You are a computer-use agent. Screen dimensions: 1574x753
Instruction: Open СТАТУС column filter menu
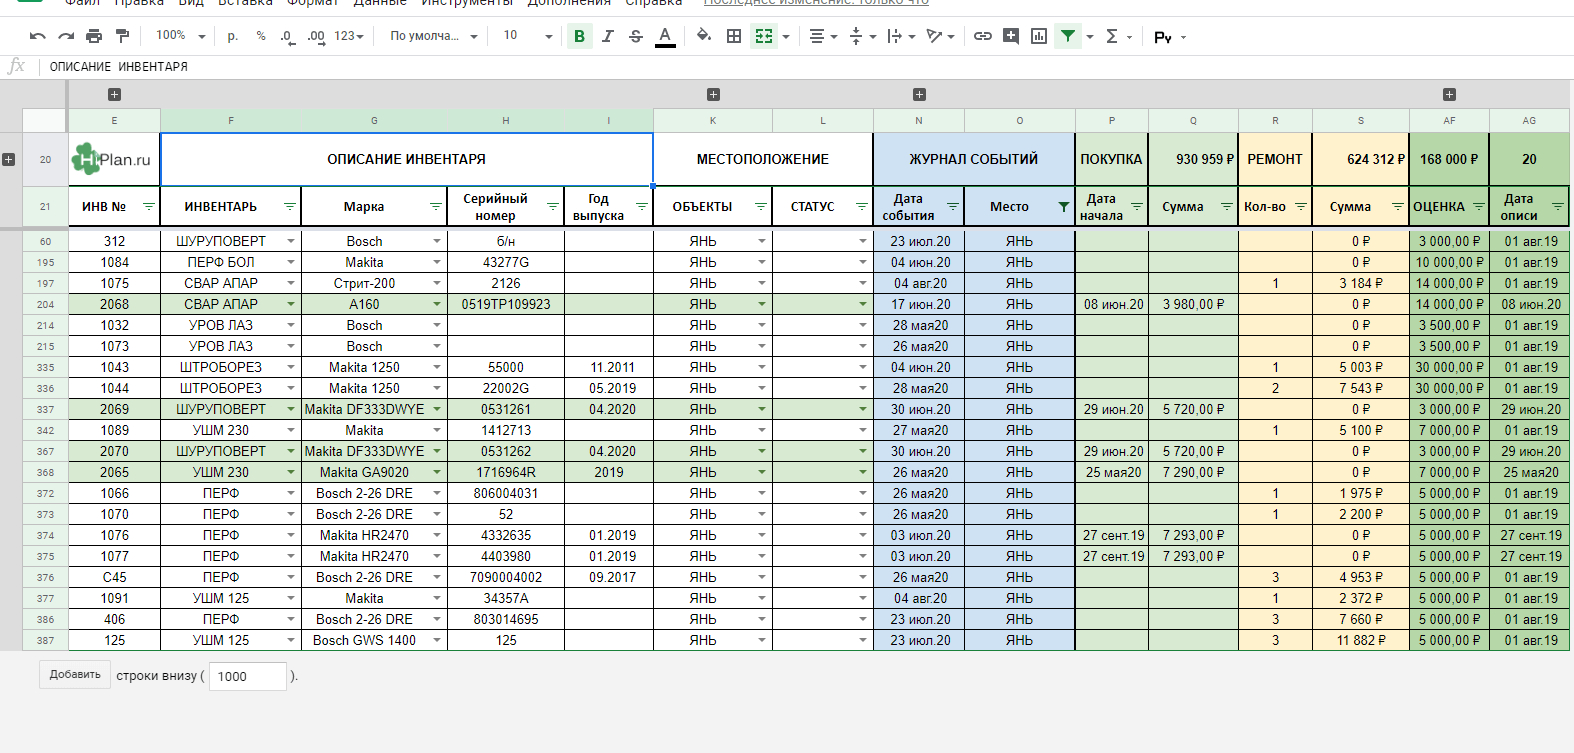[x=861, y=207]
